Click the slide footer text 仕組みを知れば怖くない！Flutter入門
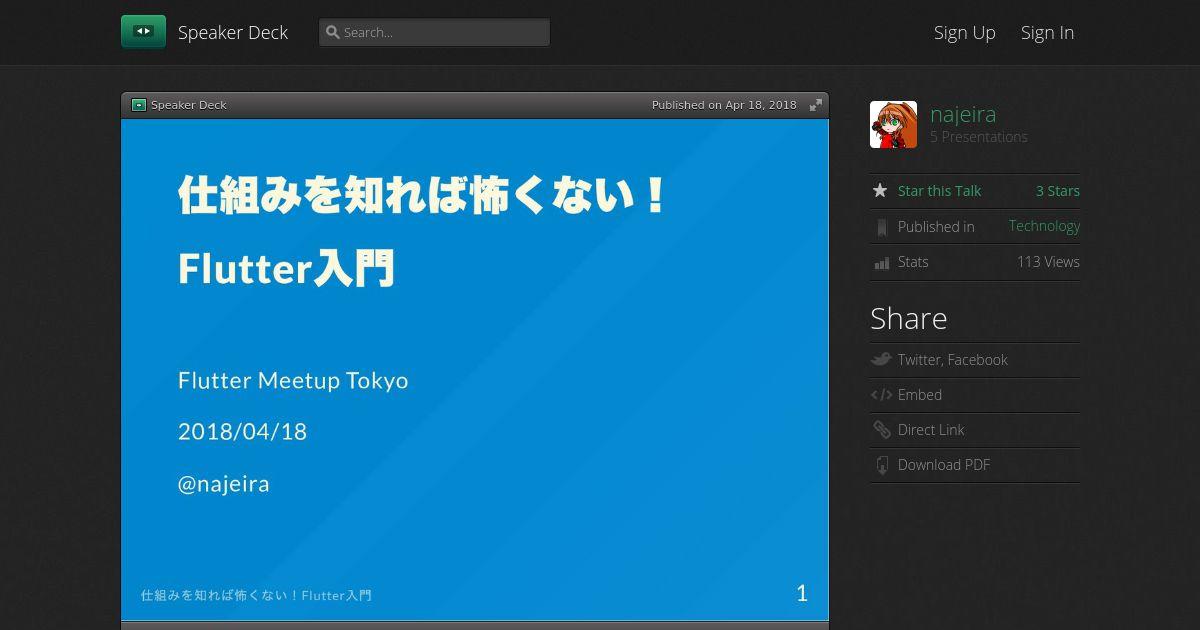The width and height of the screenshot is (1200, 630). coord(256,595)
